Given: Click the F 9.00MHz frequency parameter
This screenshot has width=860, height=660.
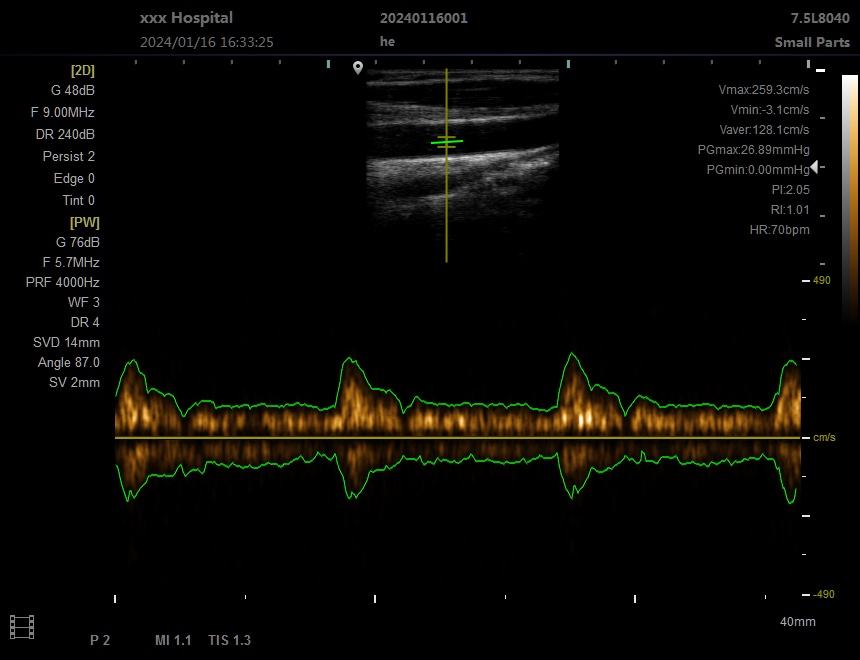Looking at the screenshot, I should click(x=63, y=112).
